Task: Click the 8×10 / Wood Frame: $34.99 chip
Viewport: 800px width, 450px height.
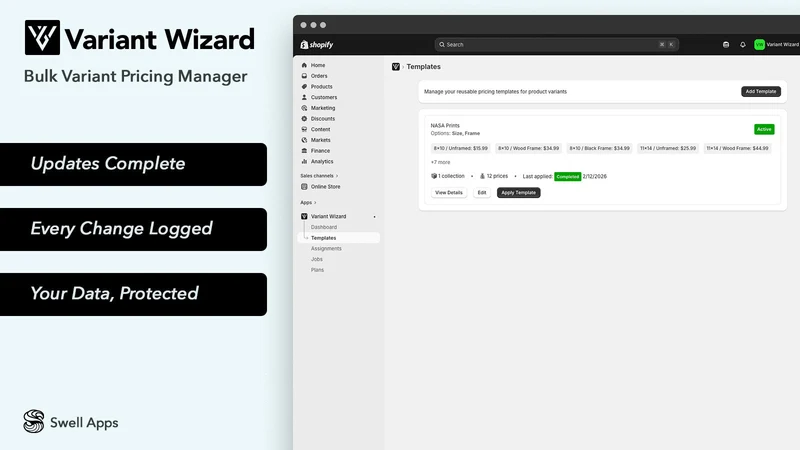Action: (x=529, y=148)
